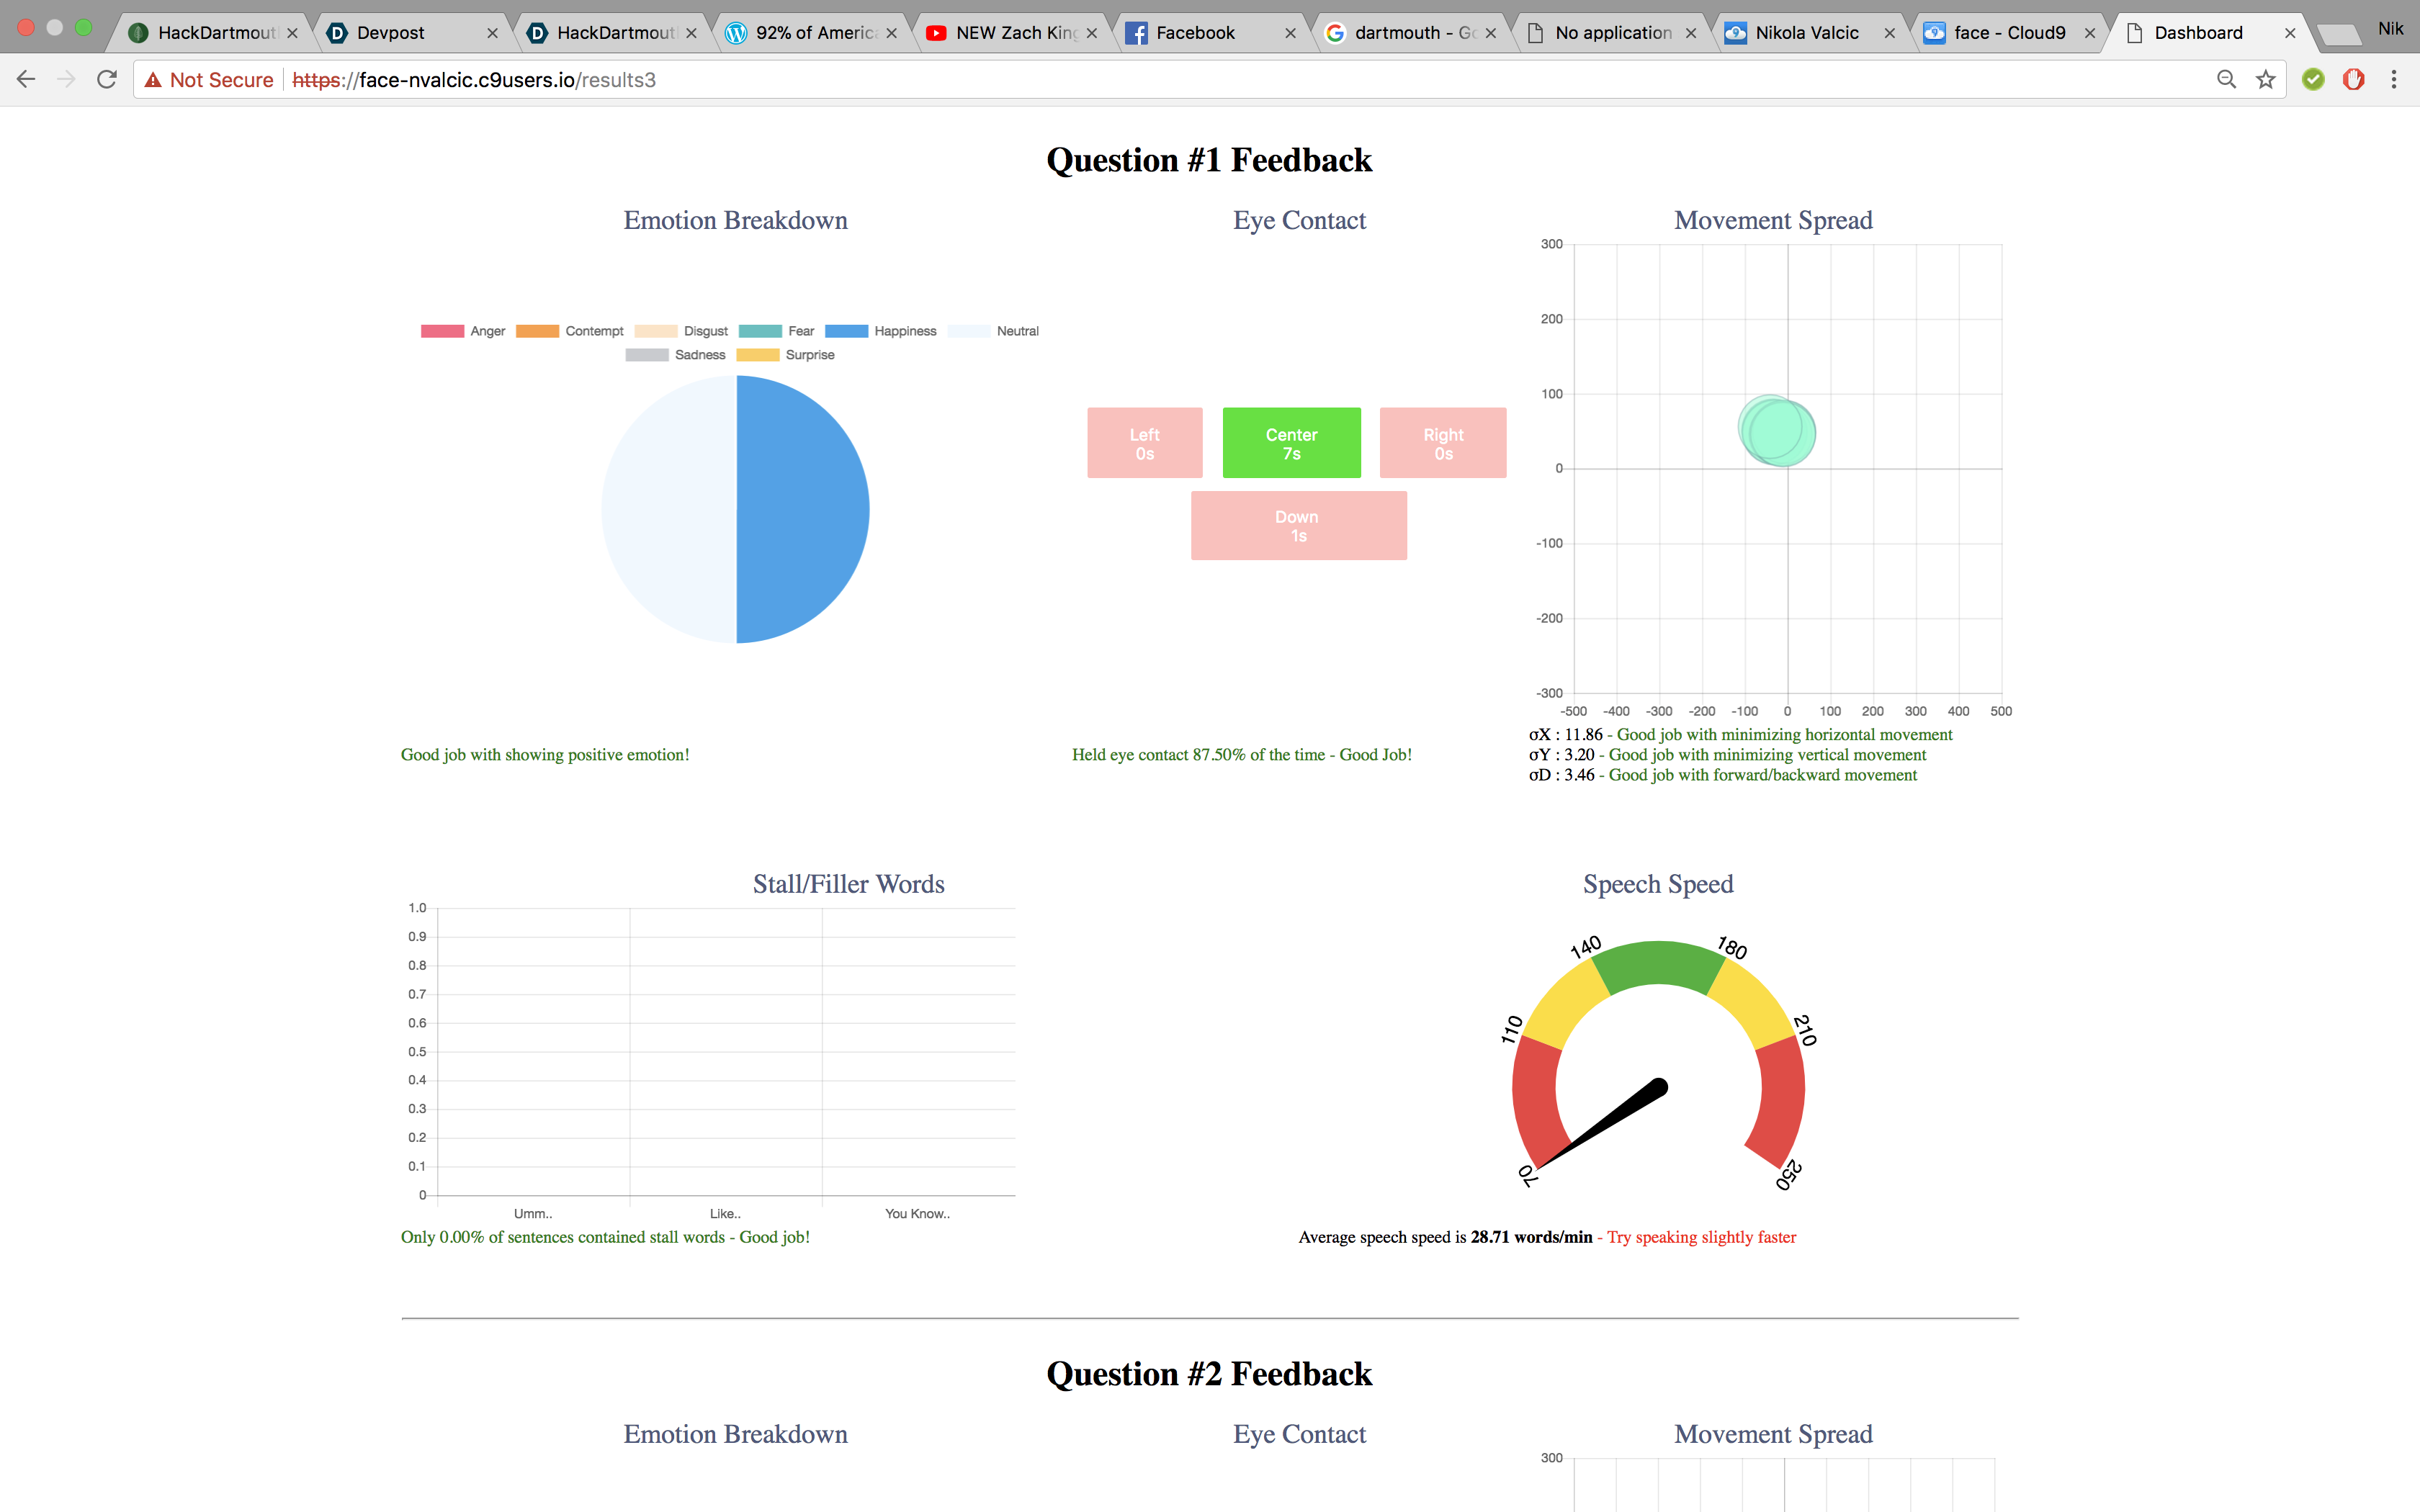Toggle Happiness legend in Emotion Breakdown

coord(881,331)
